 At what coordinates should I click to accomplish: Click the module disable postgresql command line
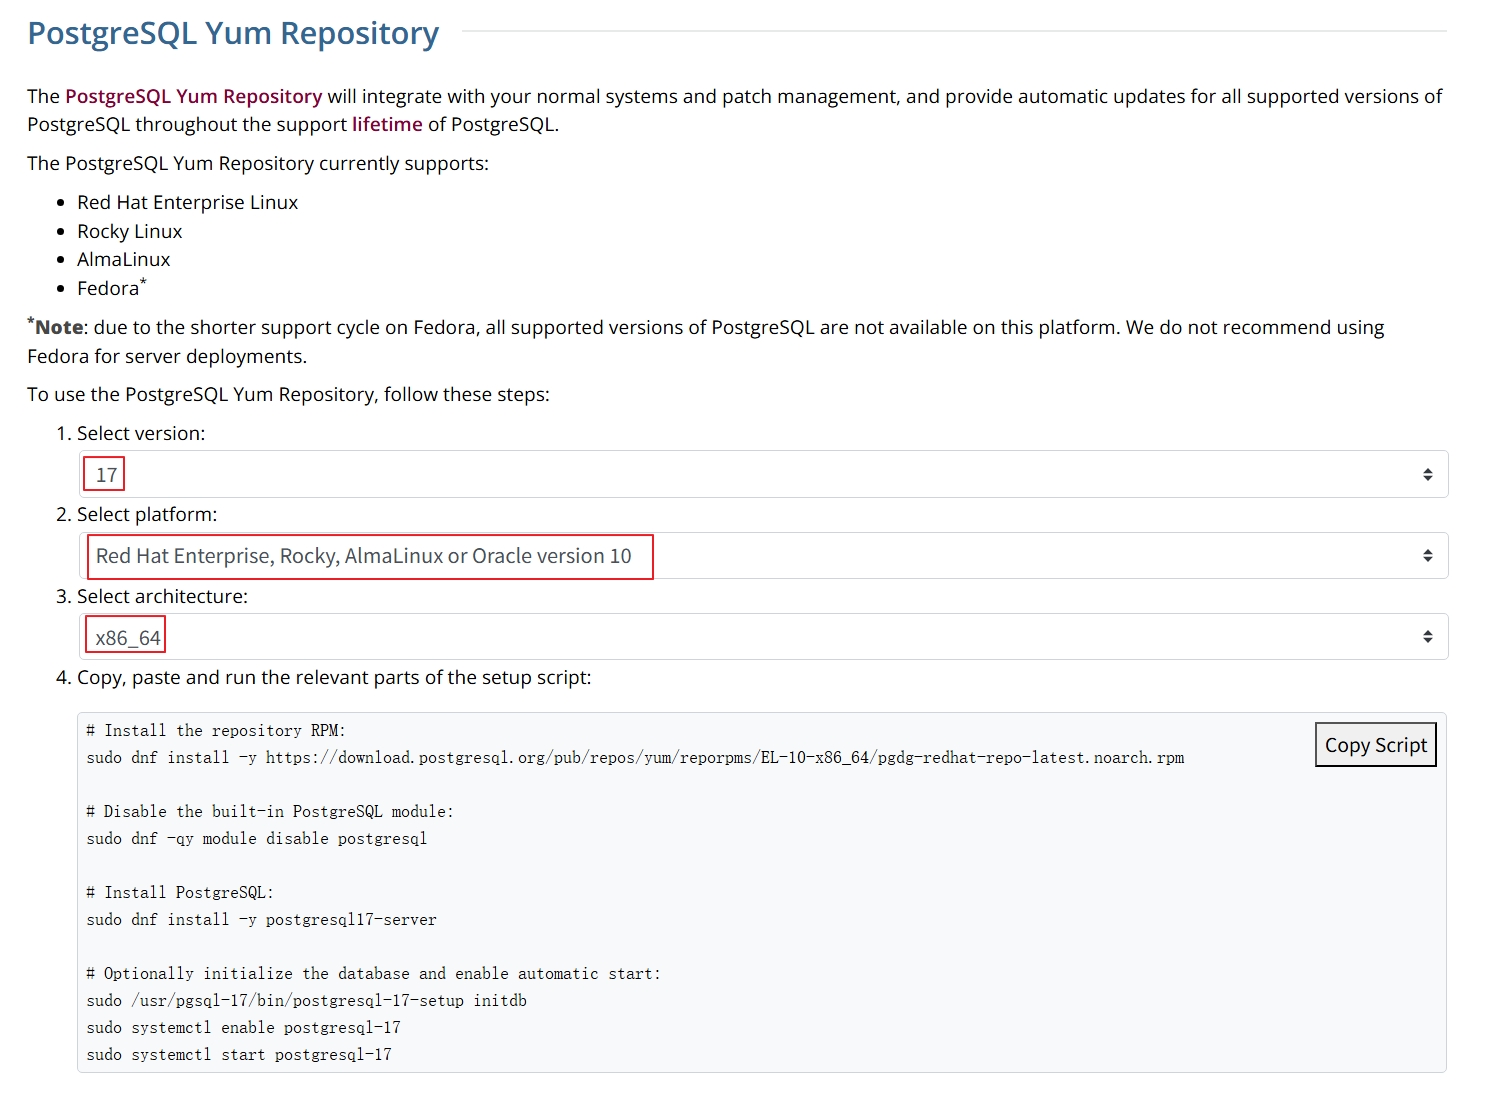click(257, 839)
